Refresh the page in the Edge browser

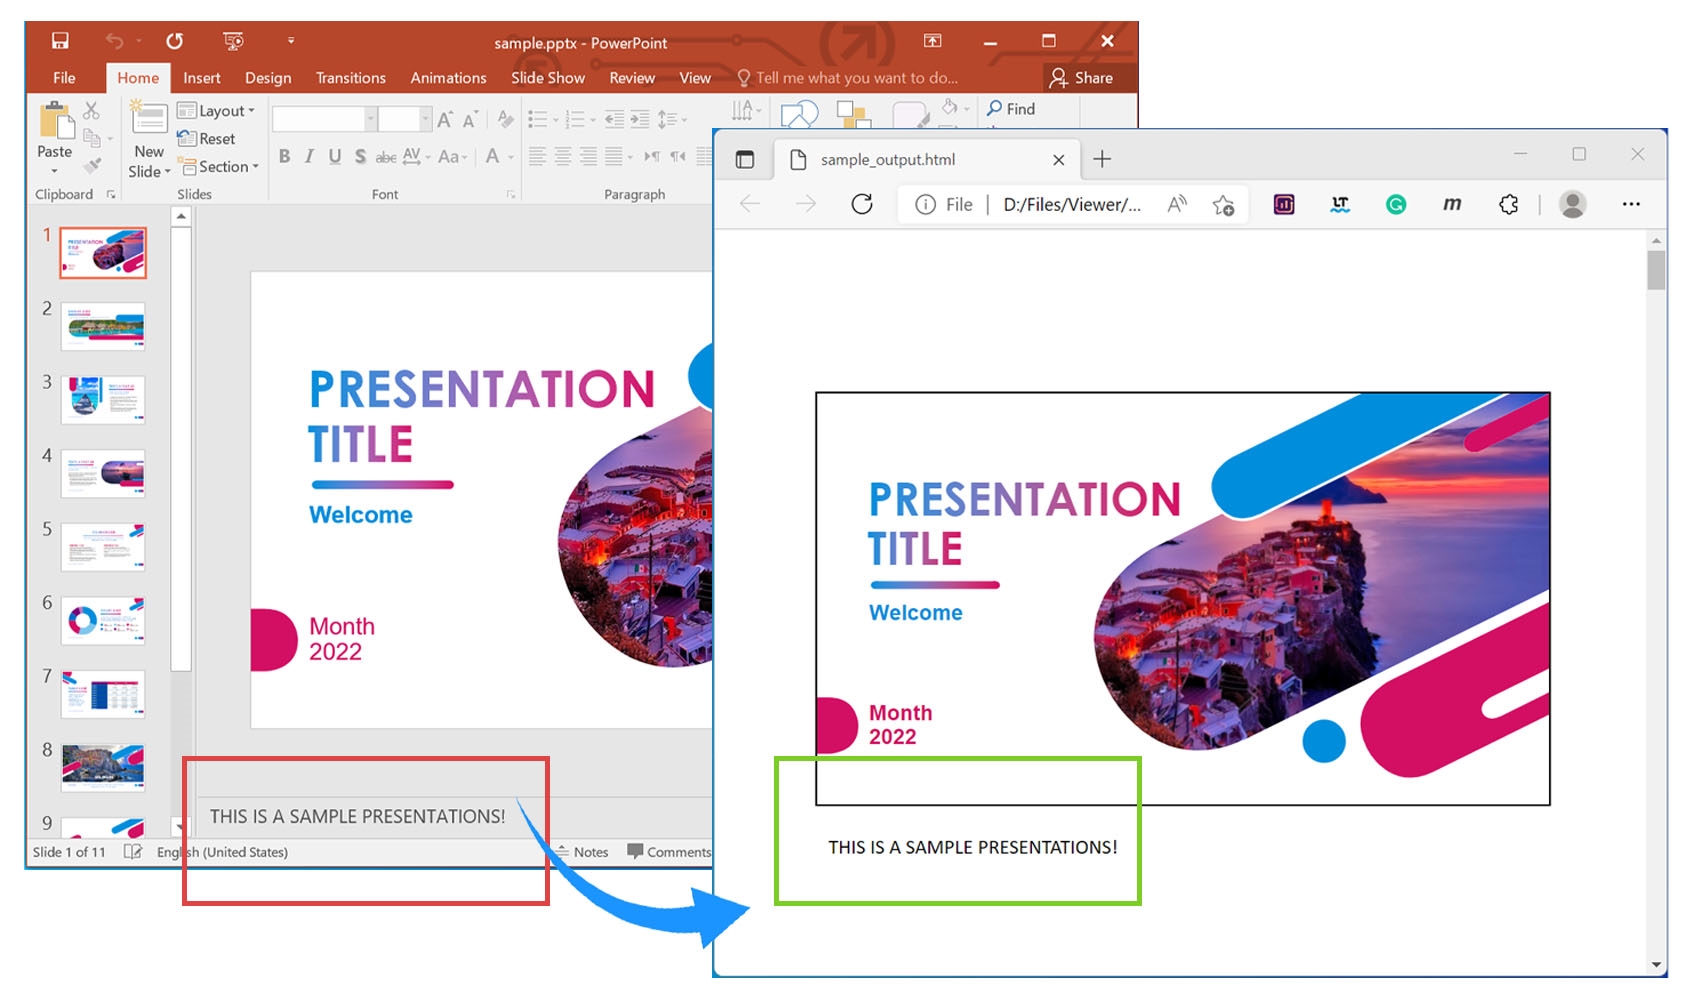tap(862, 204)
